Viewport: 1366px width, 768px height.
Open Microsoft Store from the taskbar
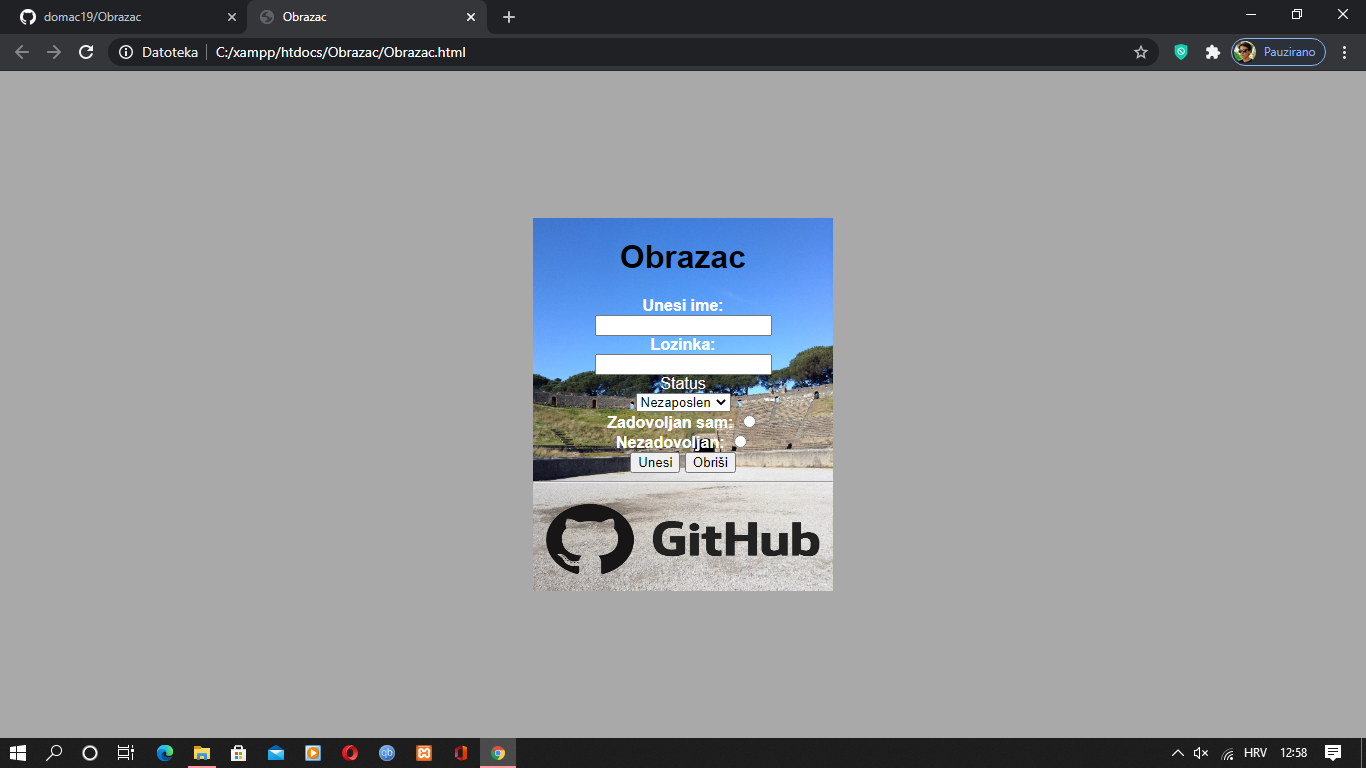239,753
